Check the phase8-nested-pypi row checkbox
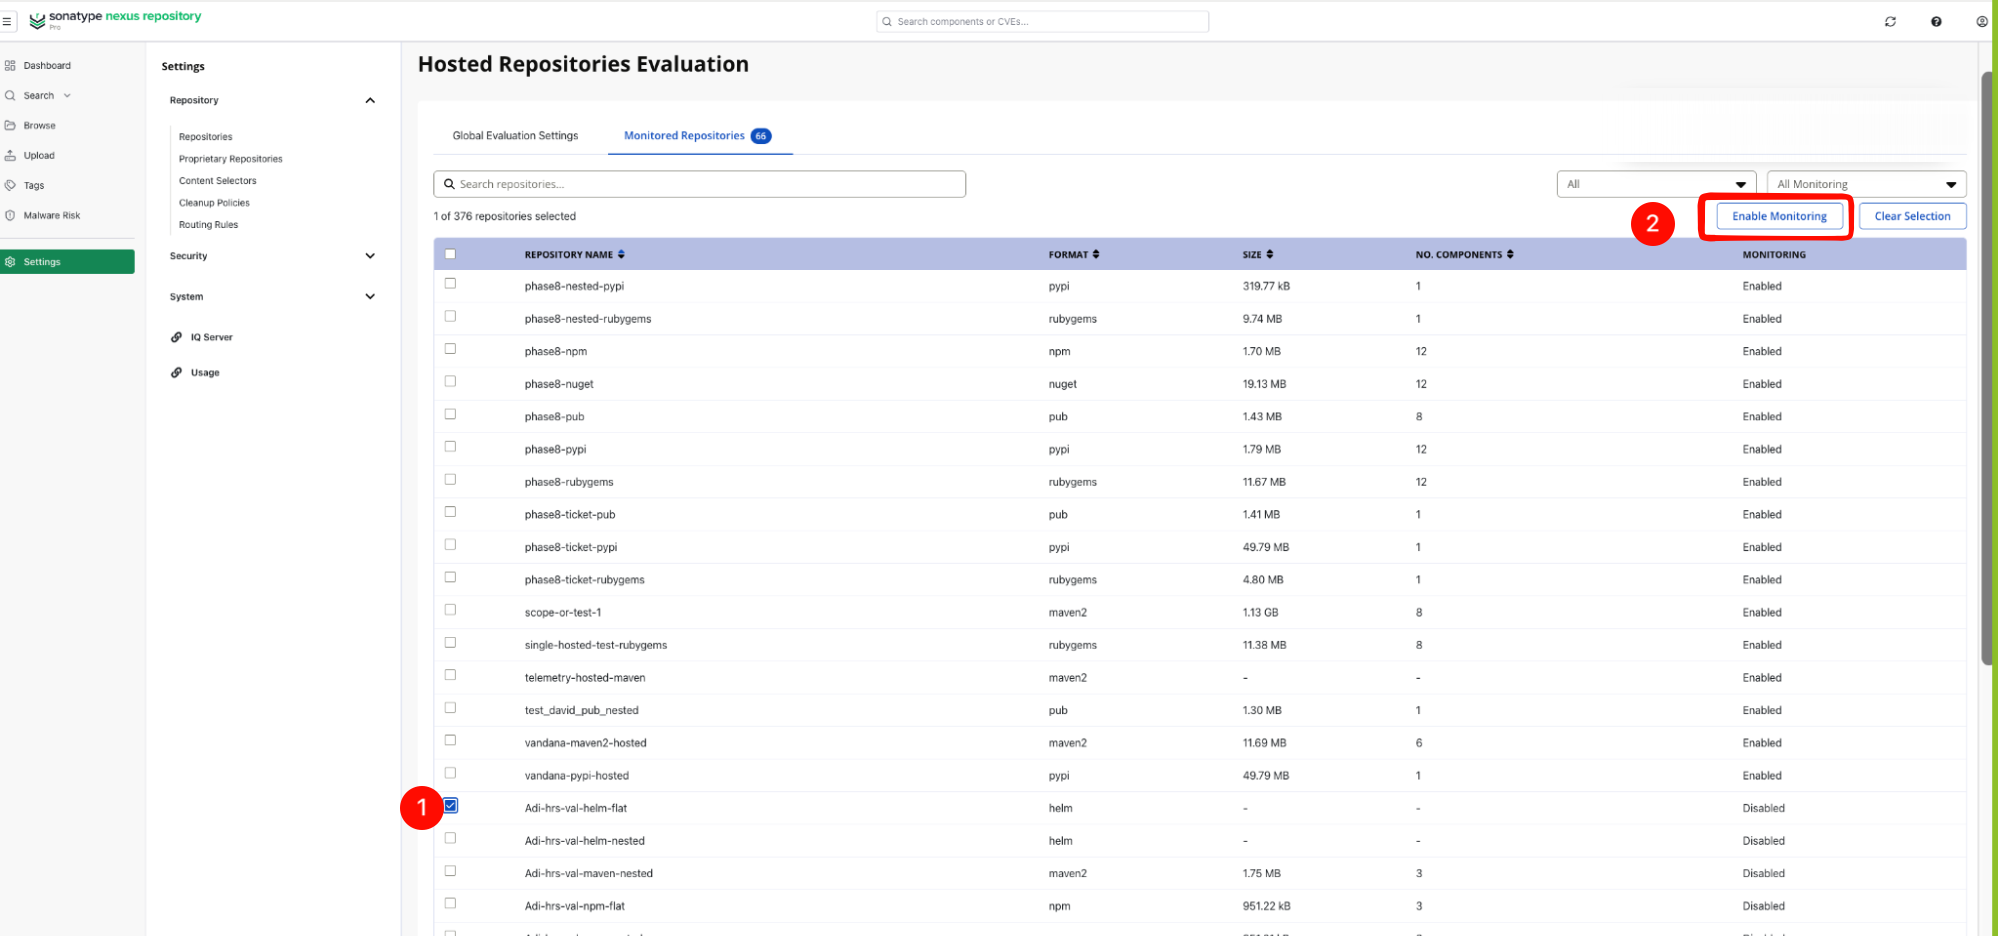The width and height of the screenshot is (1998, 936). [x=450, y=284]
